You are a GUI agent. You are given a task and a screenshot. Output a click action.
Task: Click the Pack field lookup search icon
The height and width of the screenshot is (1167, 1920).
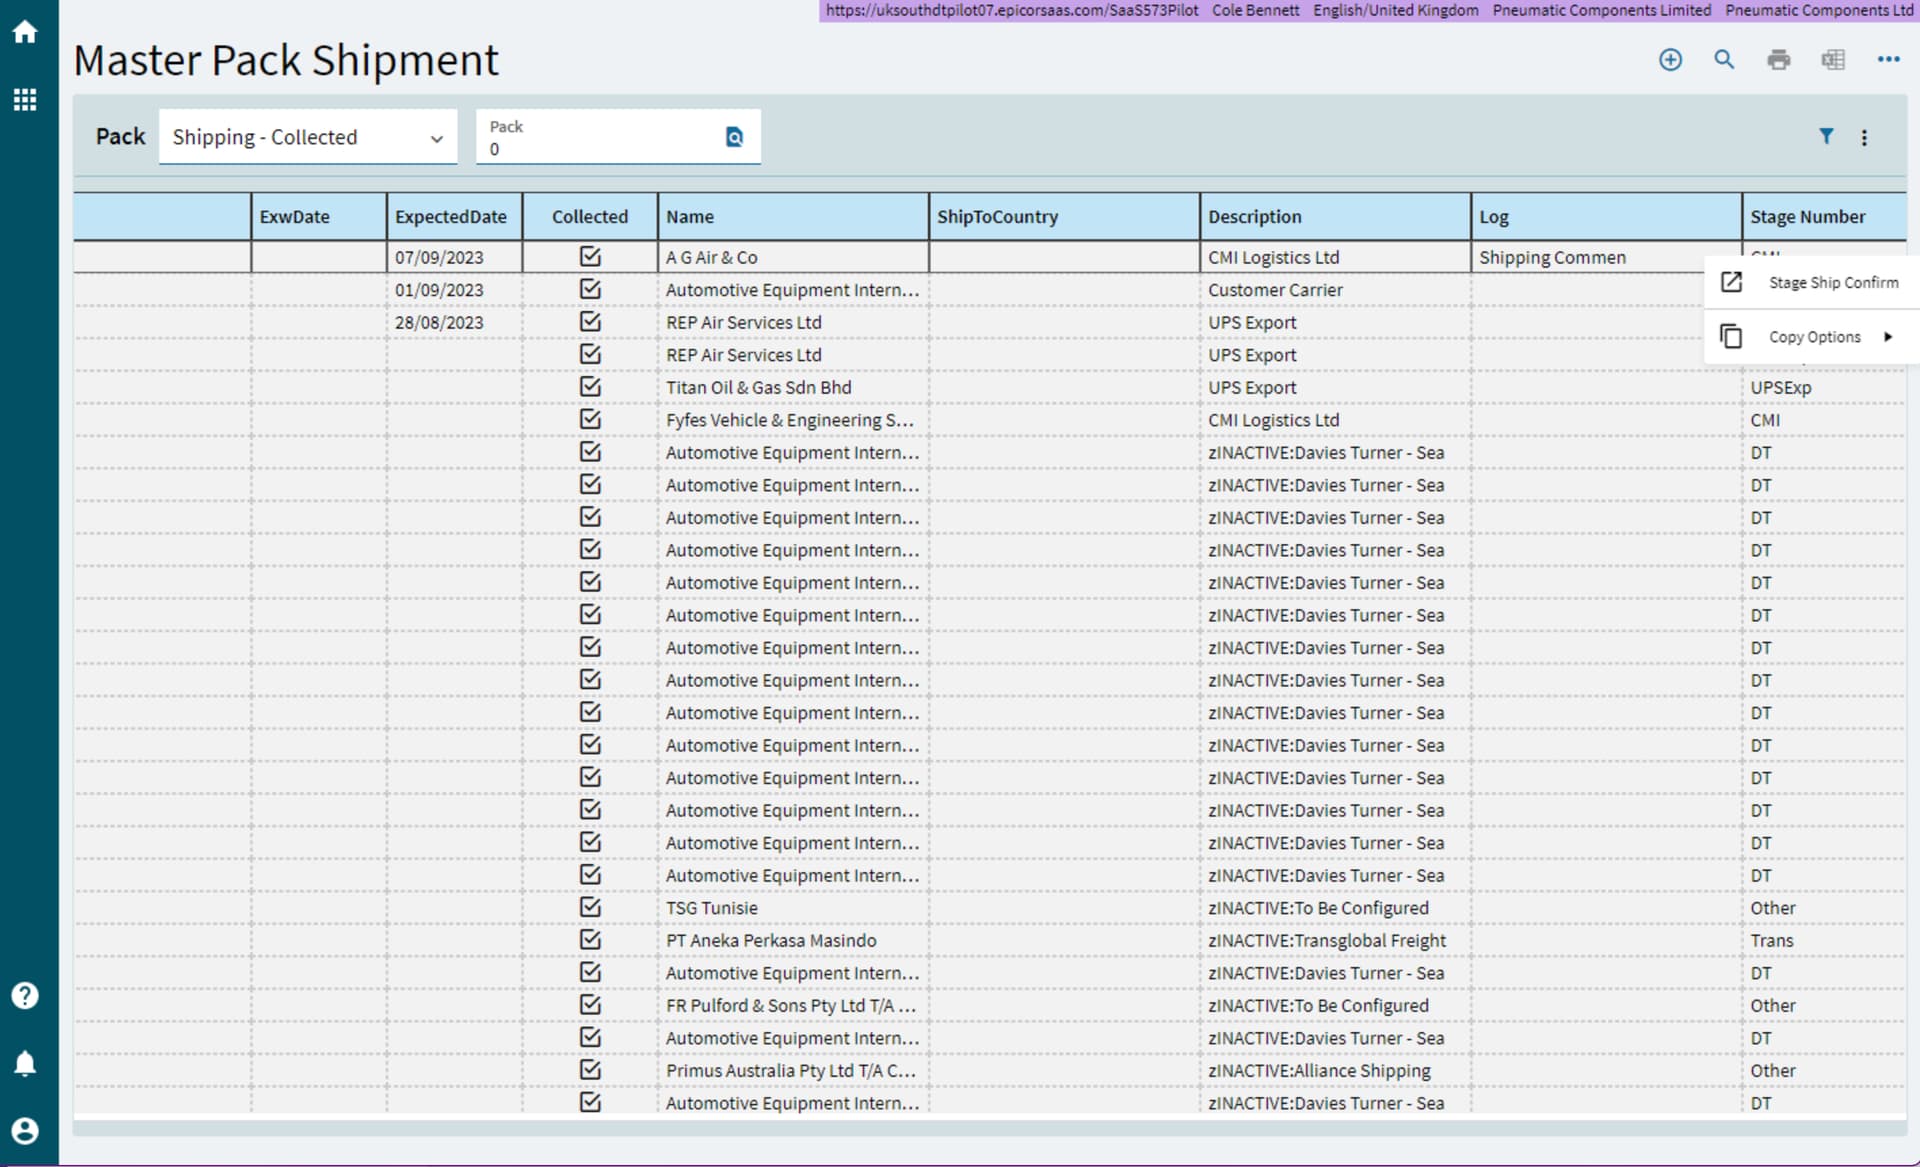pos(735,136)
